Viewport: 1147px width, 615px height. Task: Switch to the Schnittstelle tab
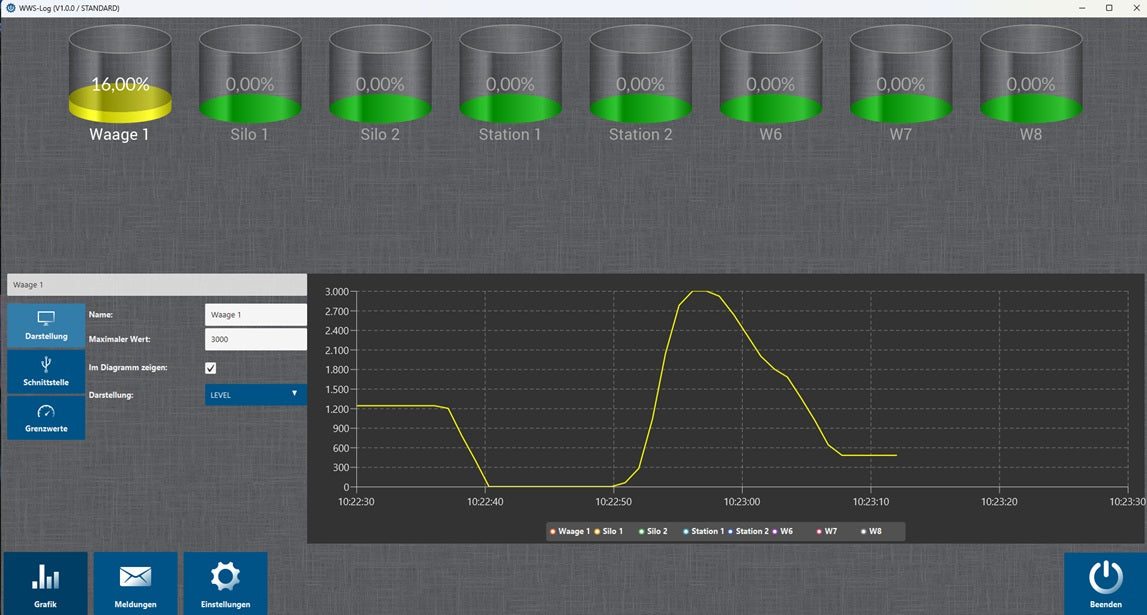[46, 372]
